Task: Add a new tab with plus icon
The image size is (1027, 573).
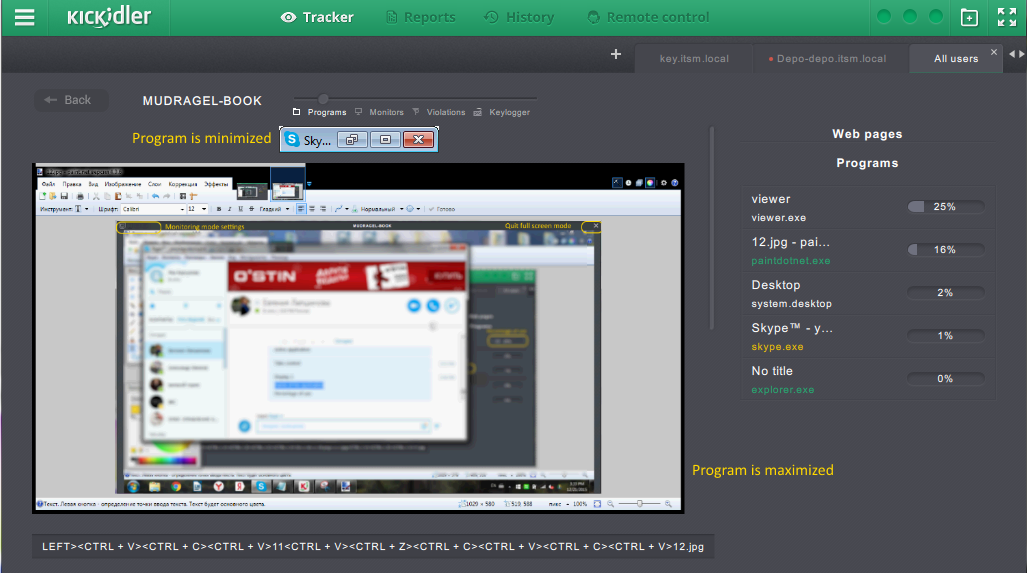Action: (616, 55)
